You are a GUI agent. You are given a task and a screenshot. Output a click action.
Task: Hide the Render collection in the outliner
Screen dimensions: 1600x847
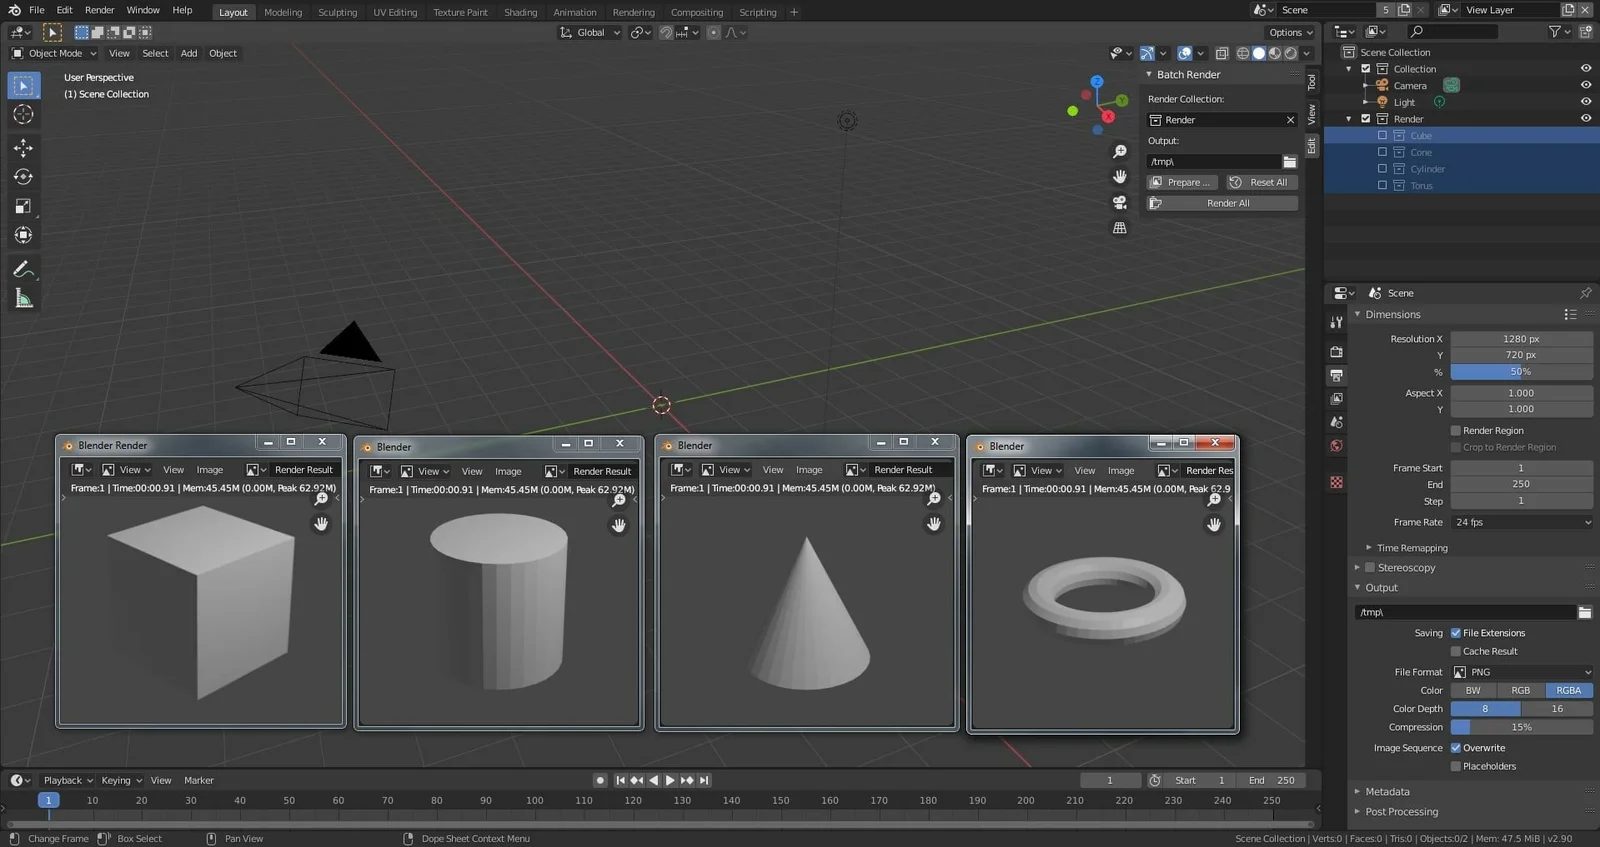[x=1585, y=119]
